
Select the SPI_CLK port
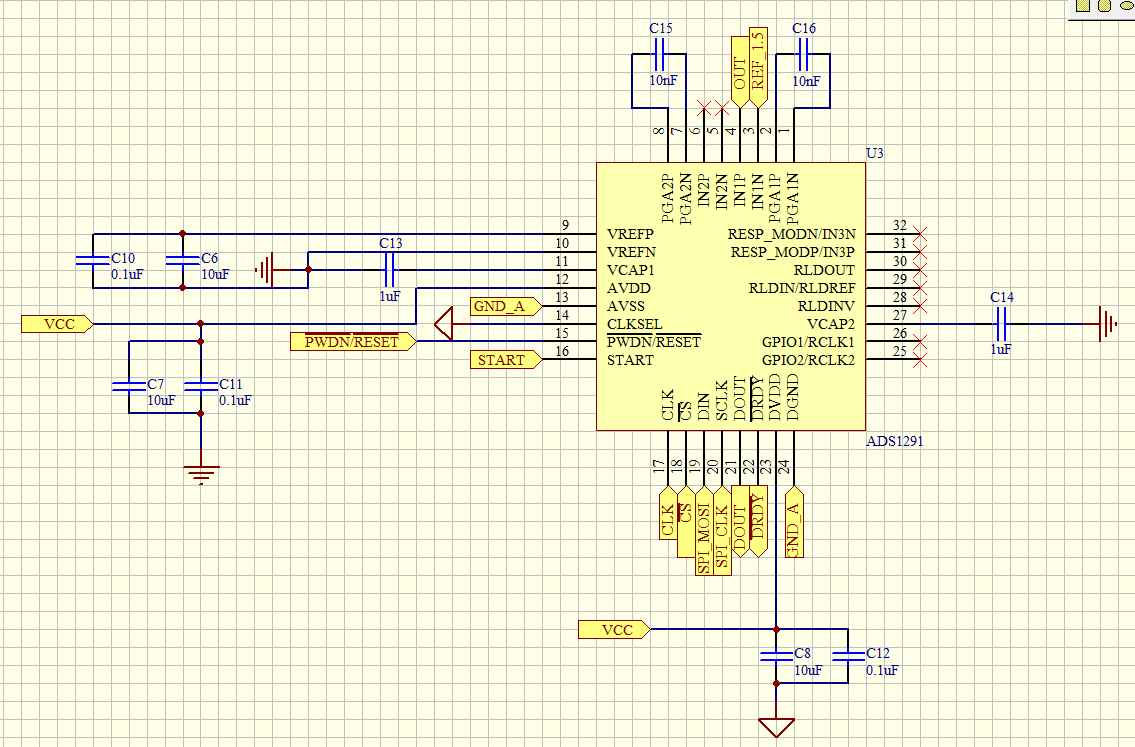click(722, 531)
